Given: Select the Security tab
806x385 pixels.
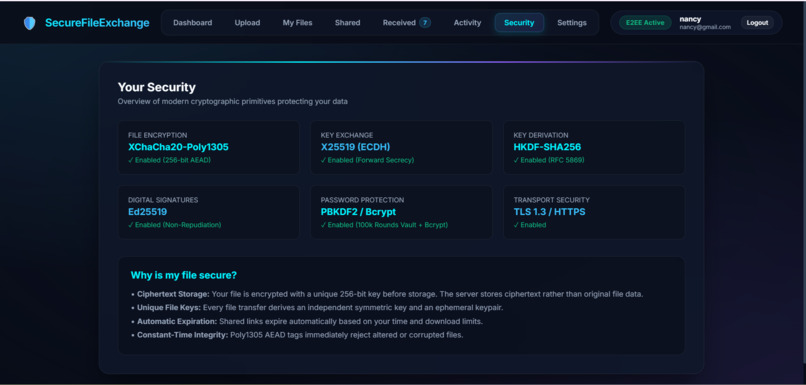Looking at the screenshot, I should tap(519, 23).
